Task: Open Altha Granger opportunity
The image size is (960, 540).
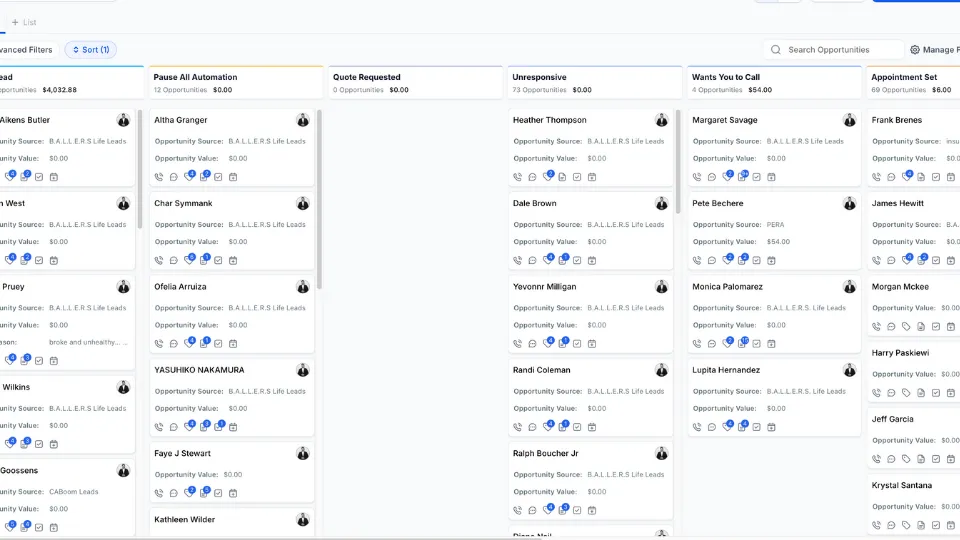Action: (x=181, y=120)
